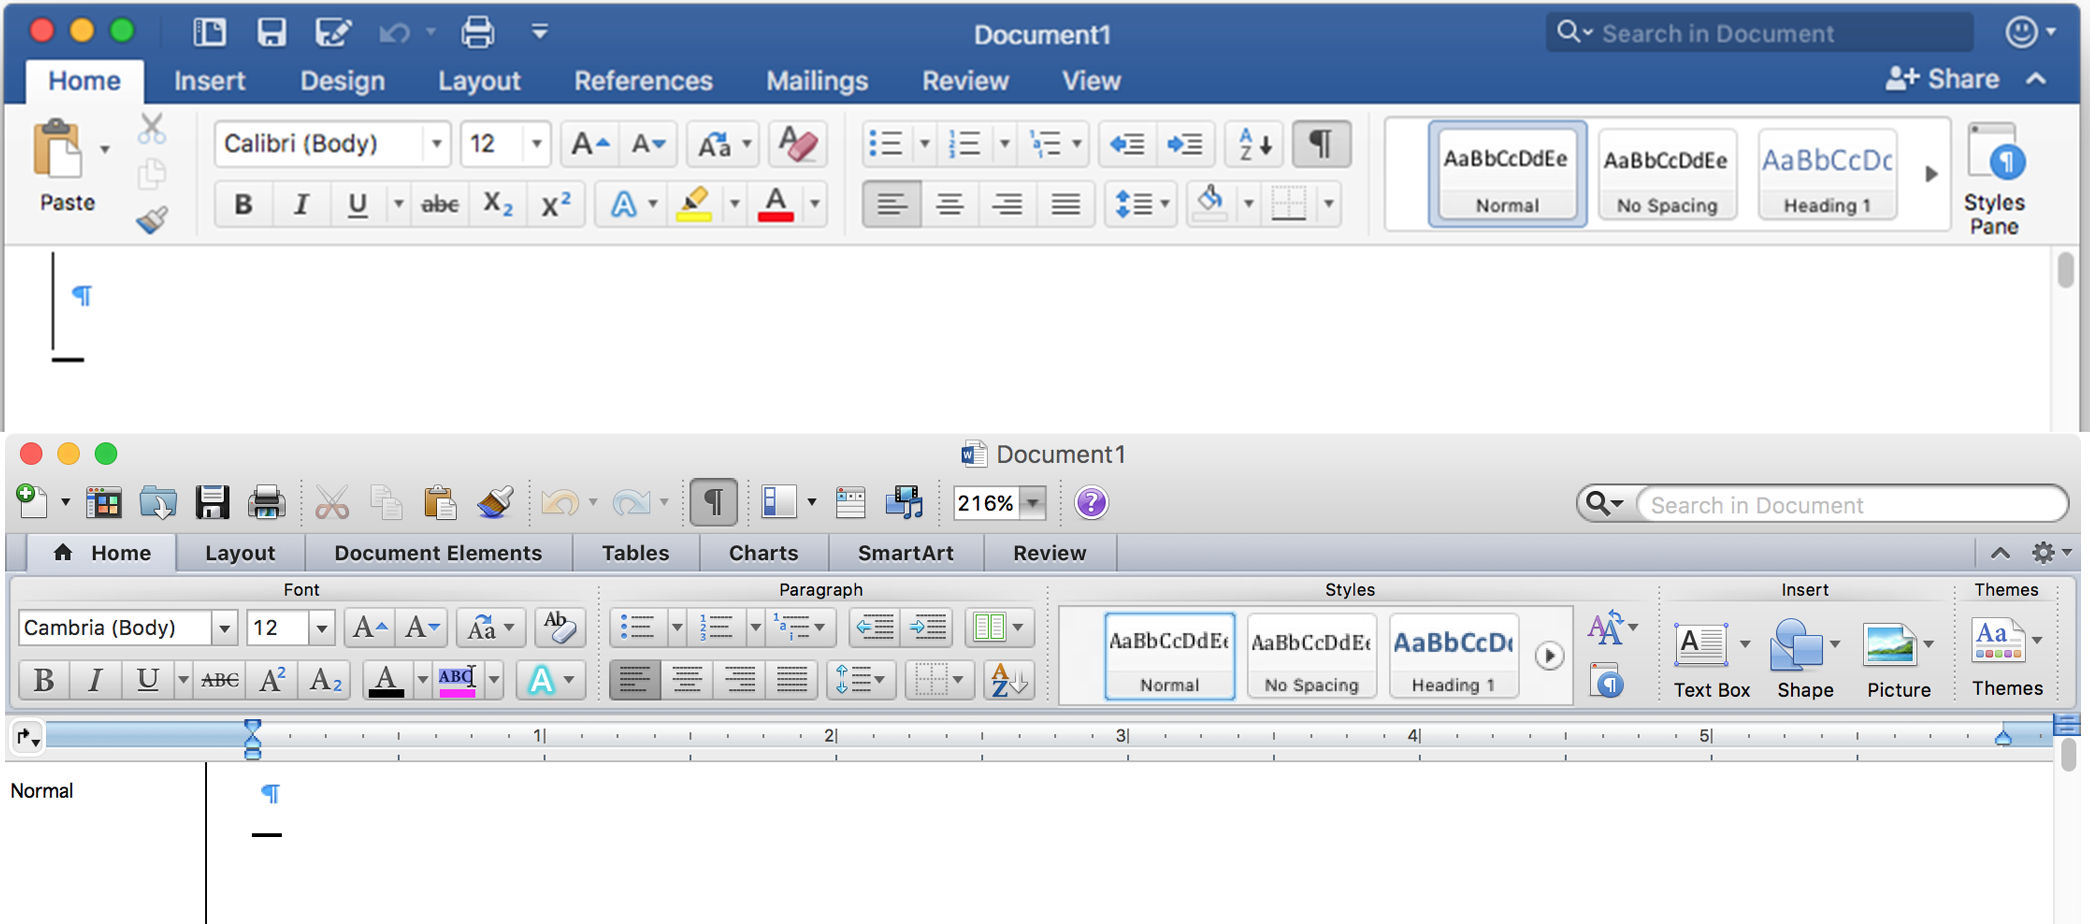Click Save floppy icon in lower window toolbar
This screenshot has height=924, width=2090.
pos(212,502)
